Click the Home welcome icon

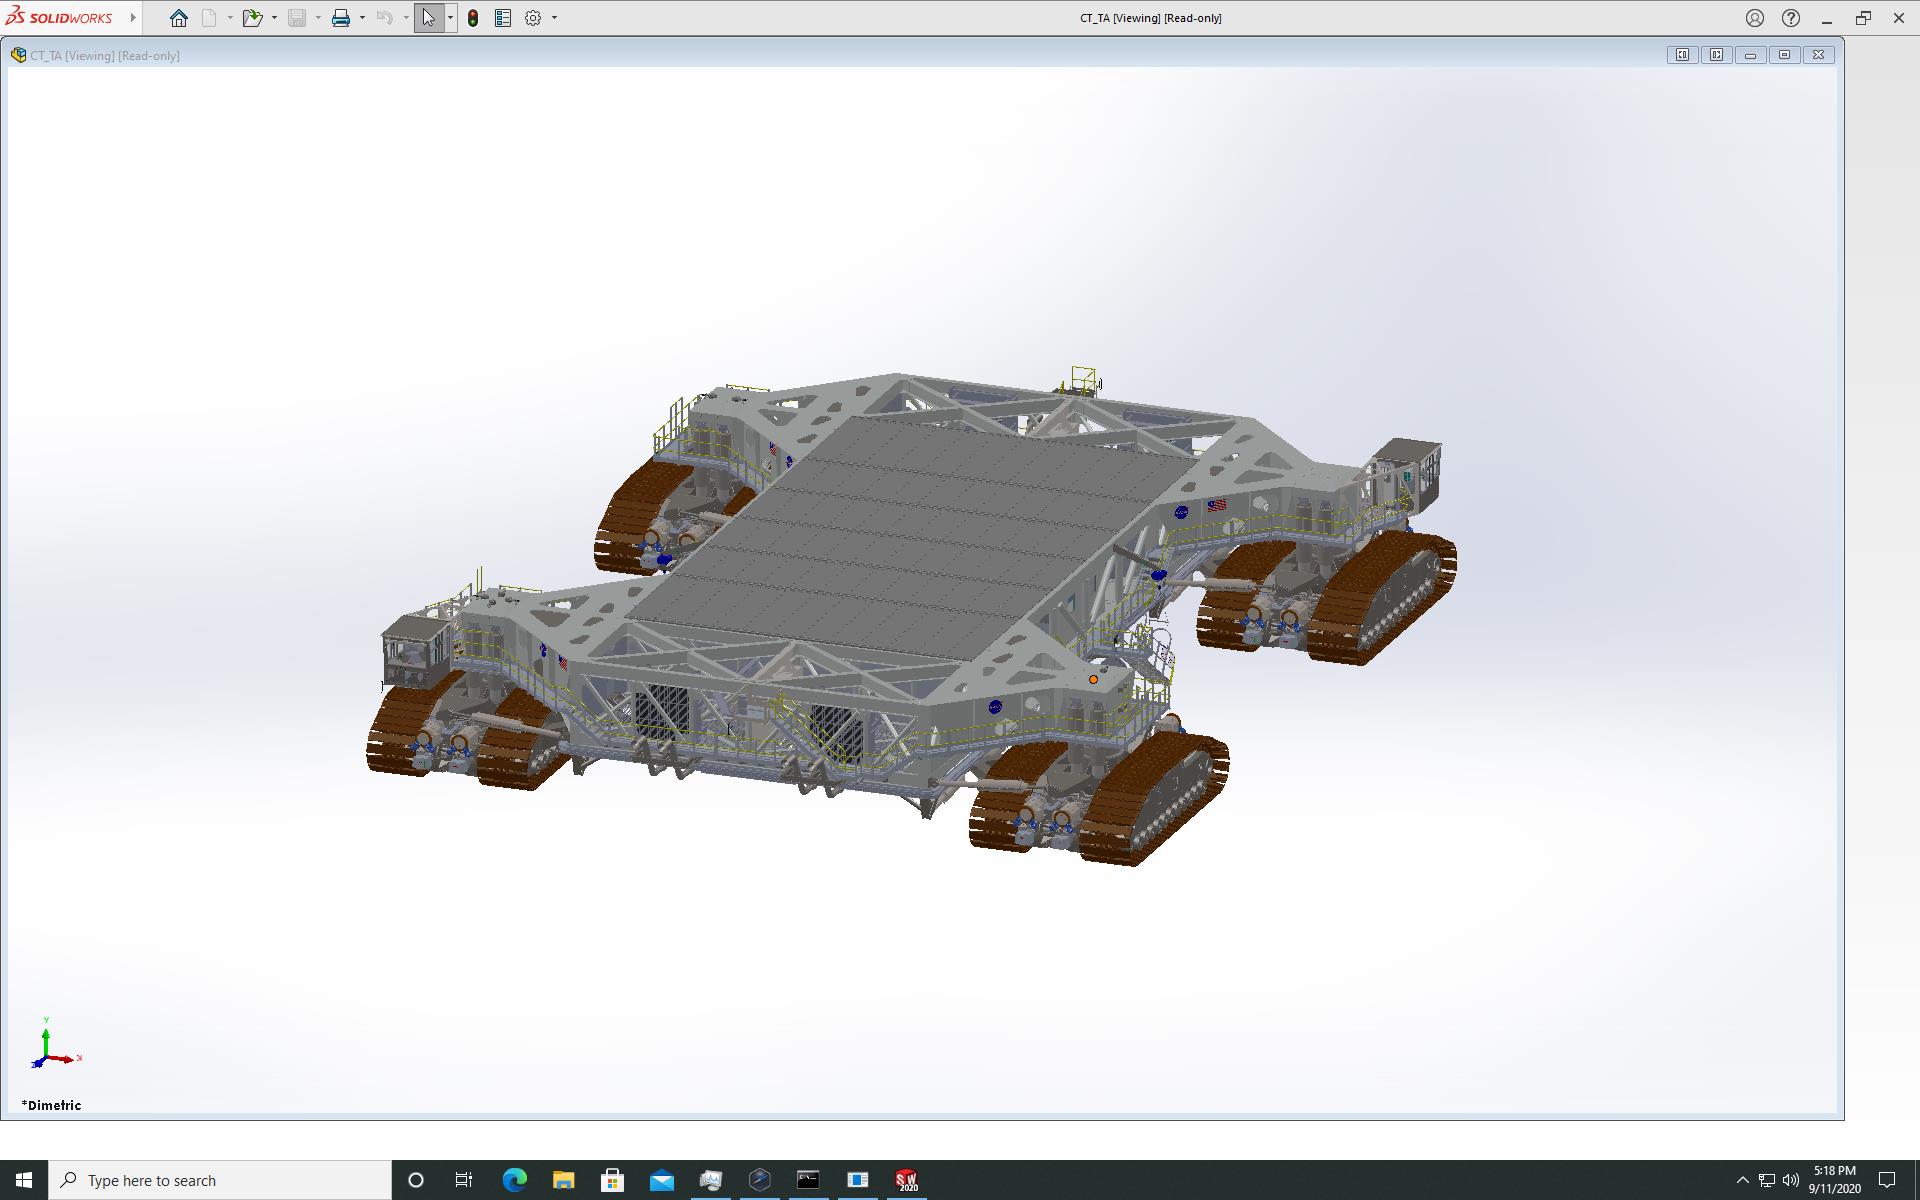[179, 18]
